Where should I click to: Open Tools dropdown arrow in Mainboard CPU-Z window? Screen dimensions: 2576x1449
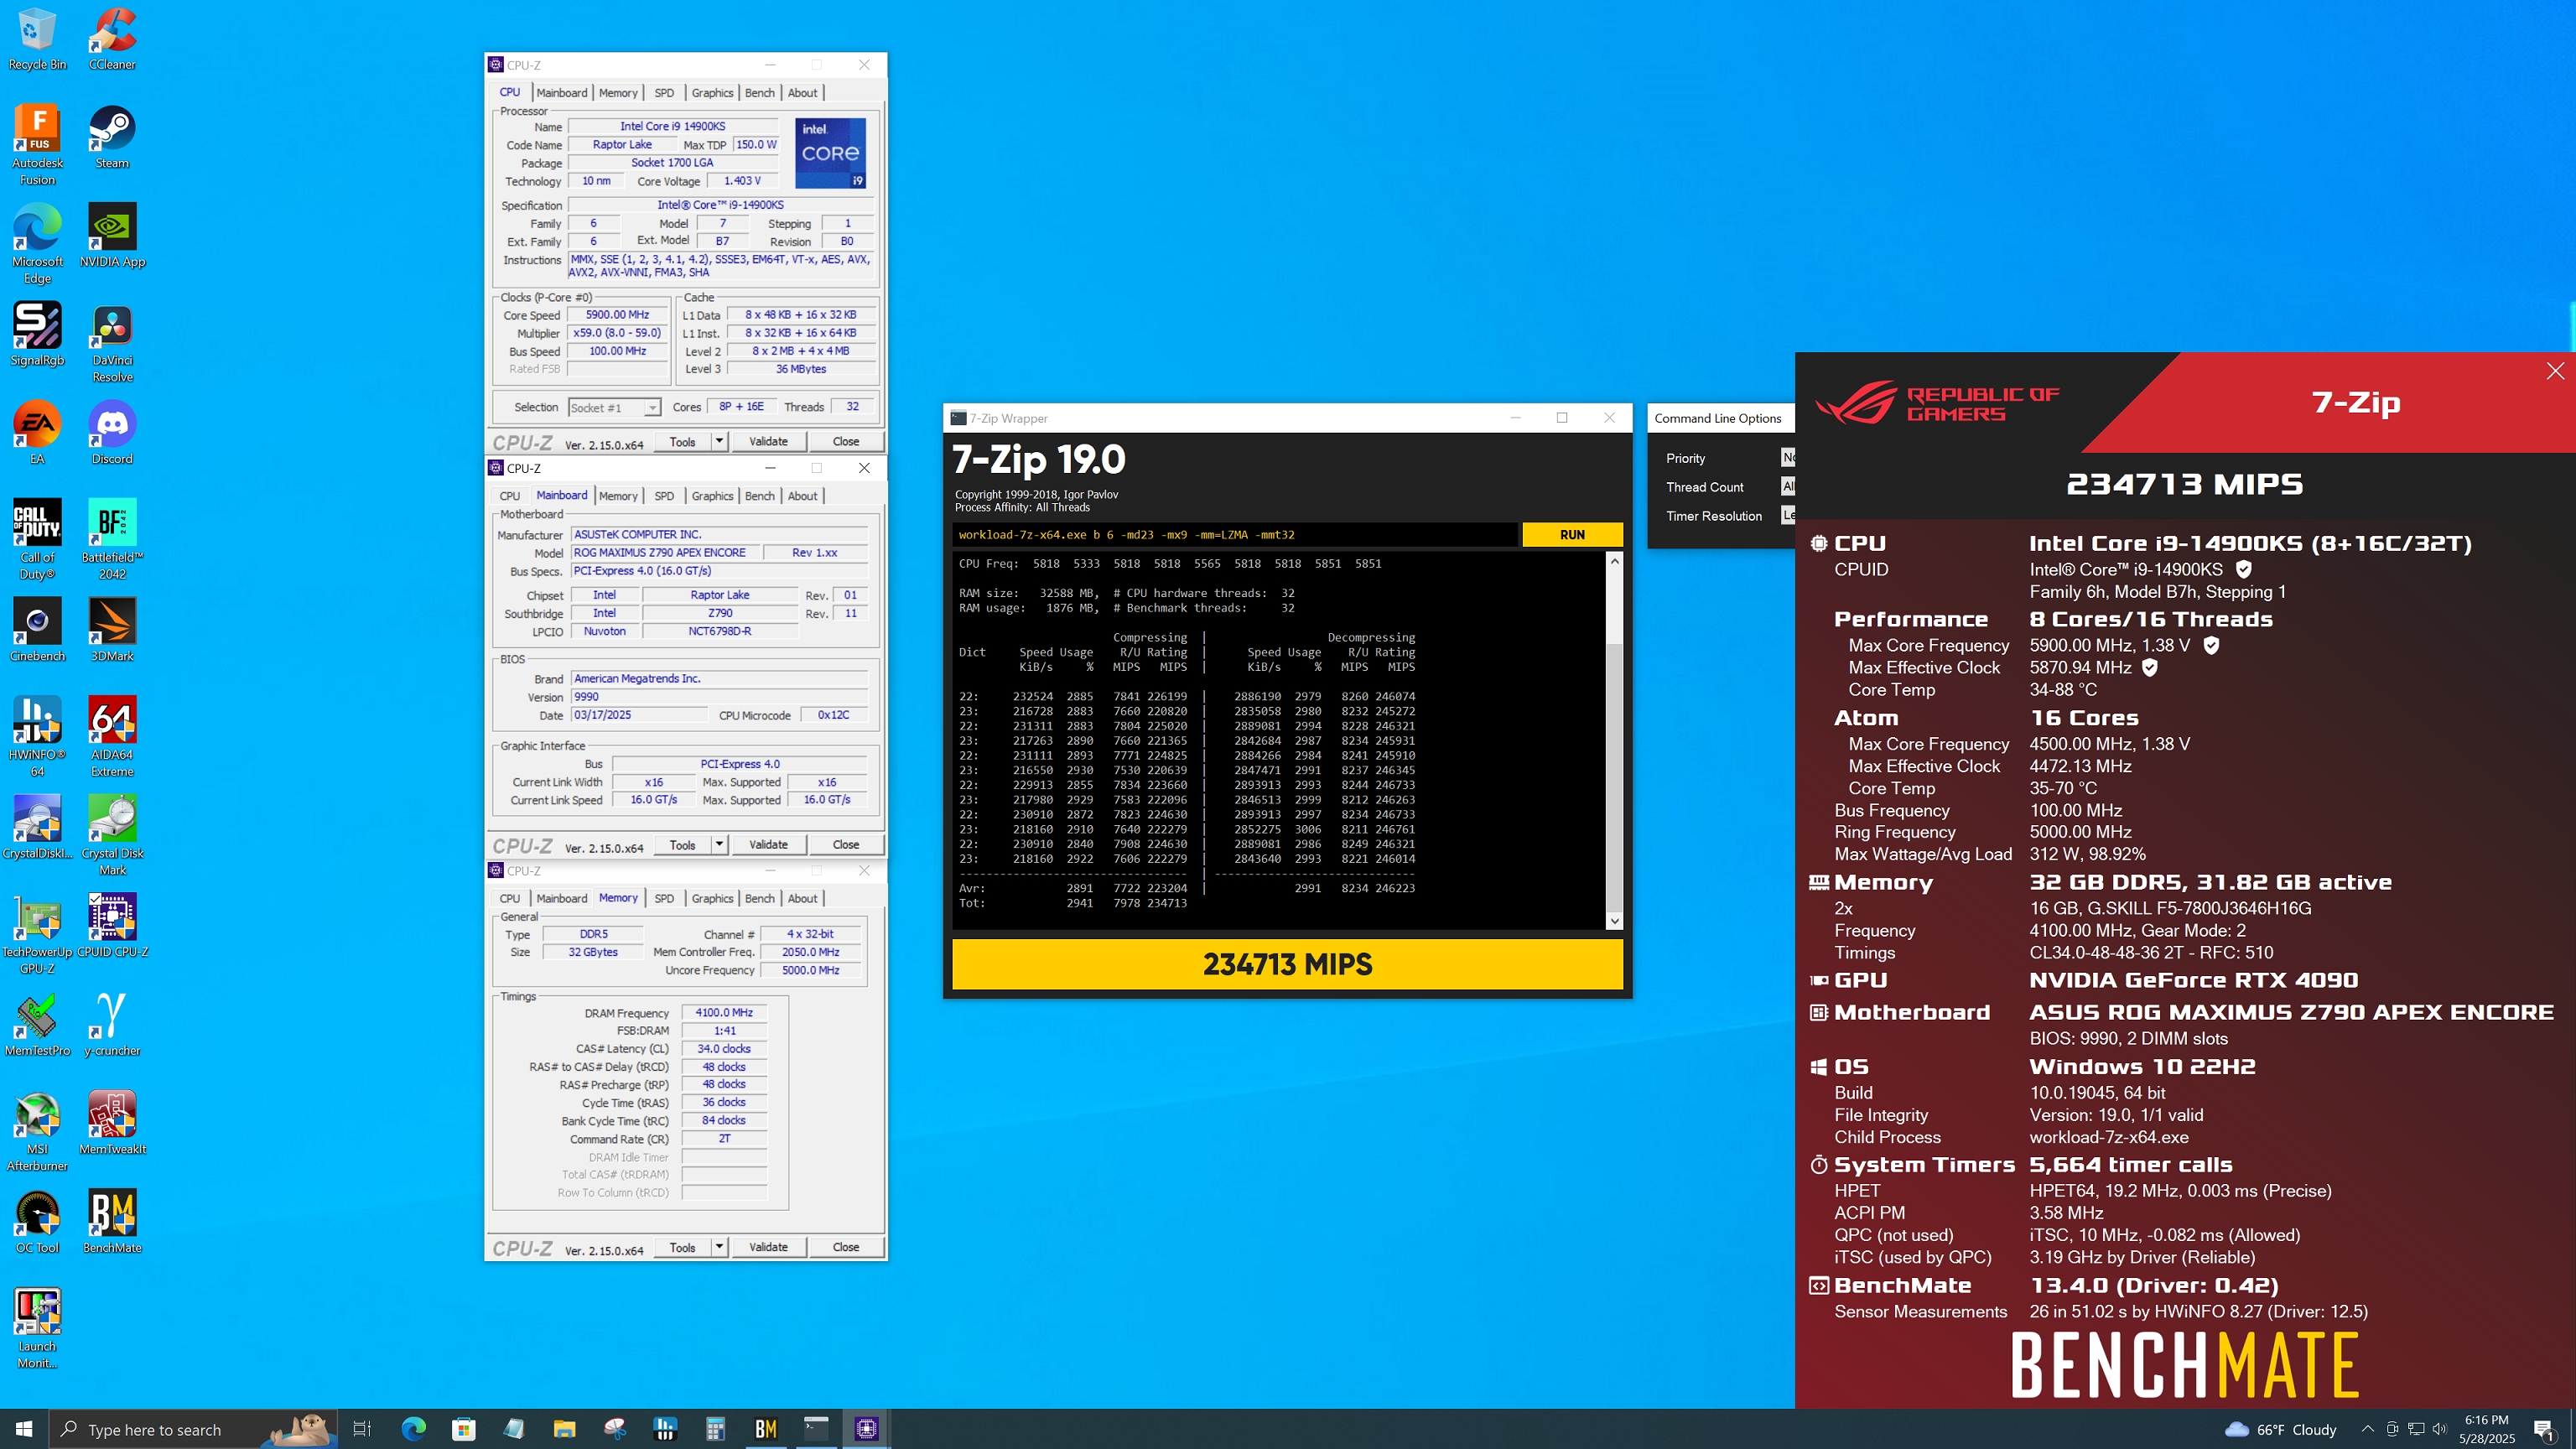click(718, 844)
